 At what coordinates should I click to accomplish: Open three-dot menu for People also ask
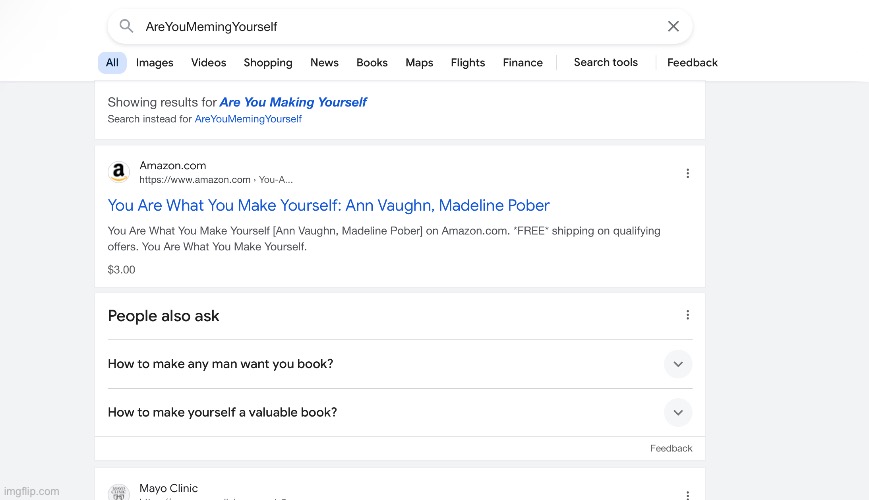(687, 315)
